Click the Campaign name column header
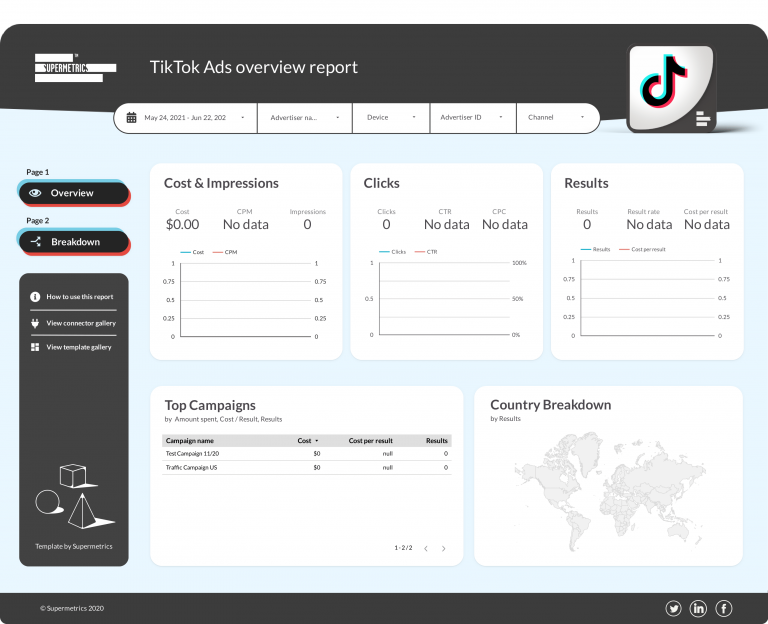The height and width of the screenshot is (624, 768). coord(190,441)
